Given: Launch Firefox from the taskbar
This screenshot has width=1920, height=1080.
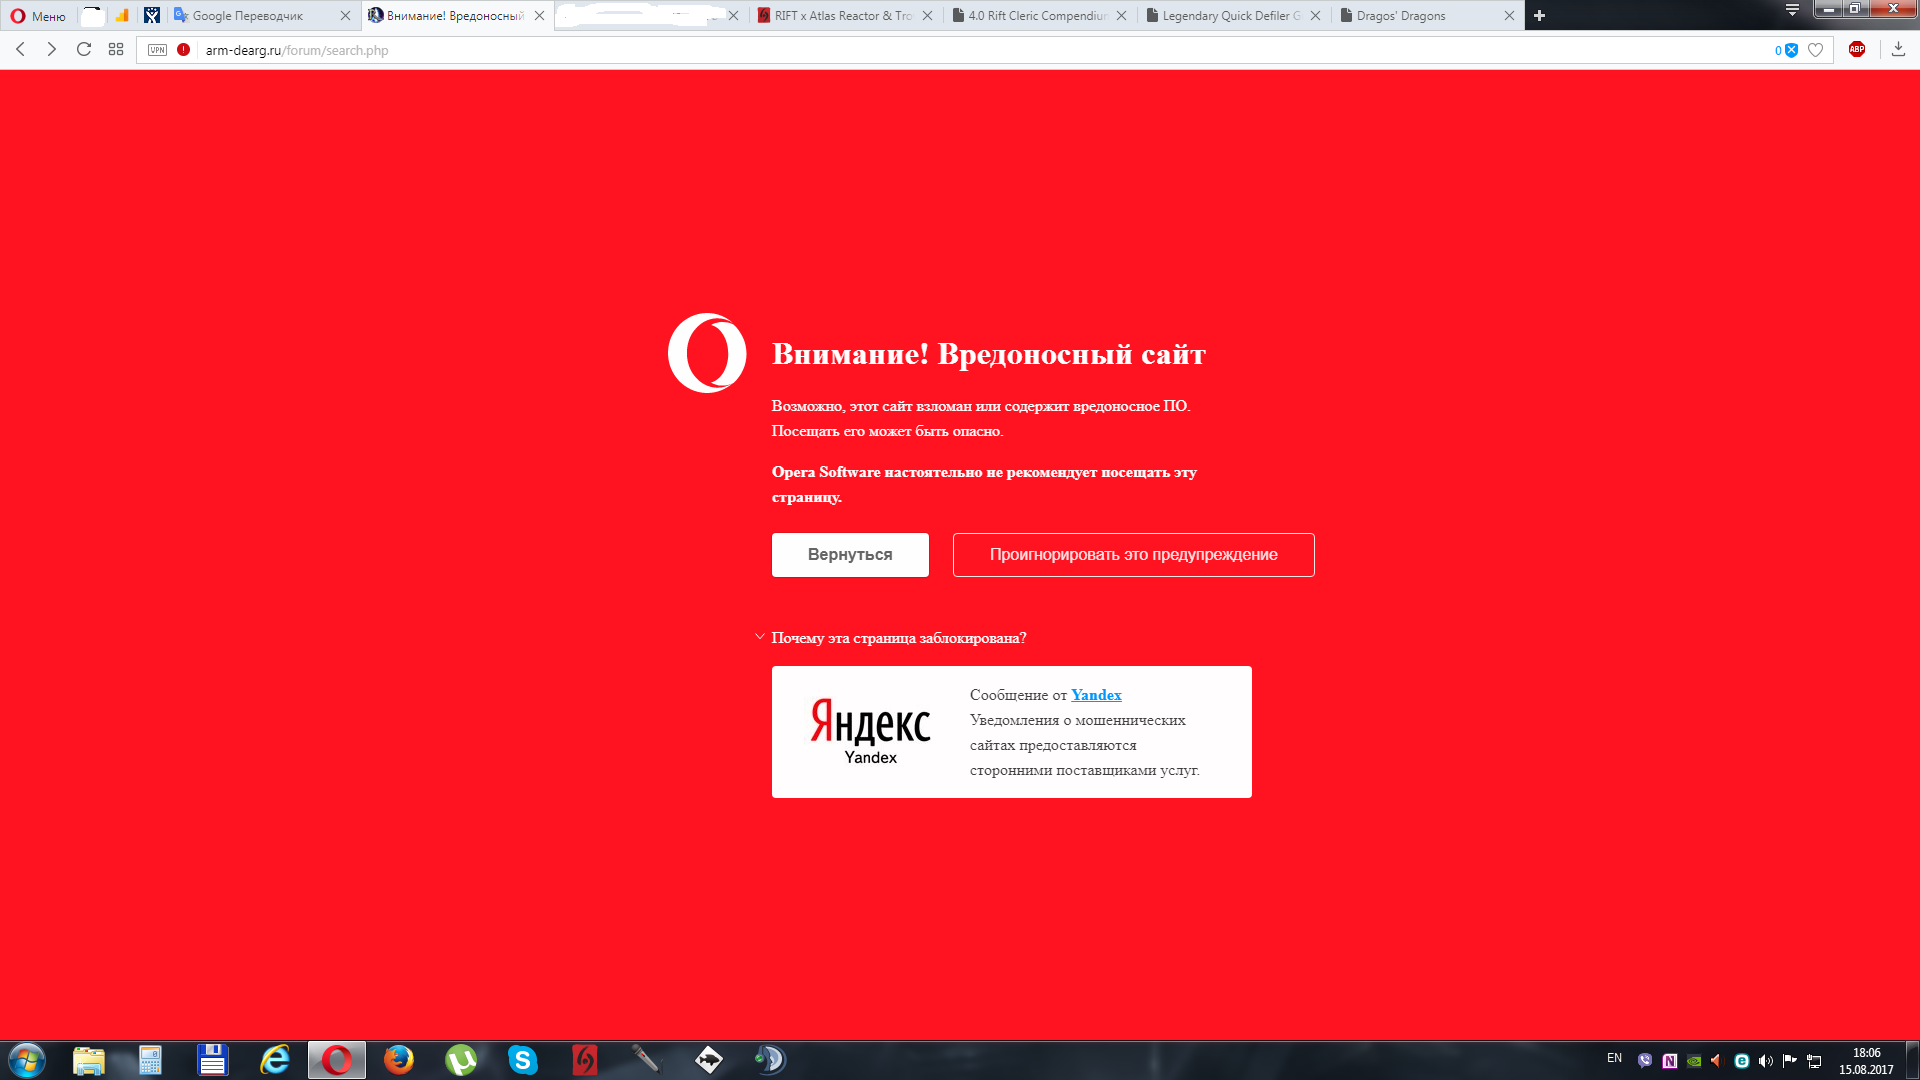Looking at the screenshot, I should coord(399,1060).
